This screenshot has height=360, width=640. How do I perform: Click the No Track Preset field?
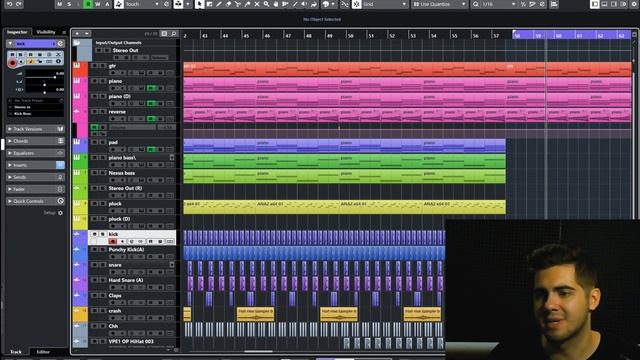(x=36, y=100)
